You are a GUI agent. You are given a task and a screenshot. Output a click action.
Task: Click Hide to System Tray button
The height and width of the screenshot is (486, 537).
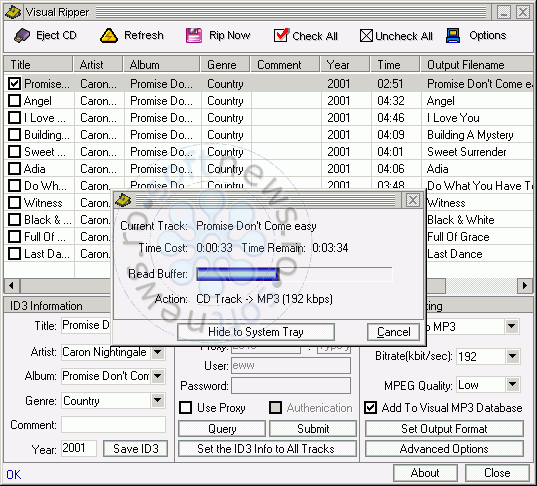coord(256,332)
